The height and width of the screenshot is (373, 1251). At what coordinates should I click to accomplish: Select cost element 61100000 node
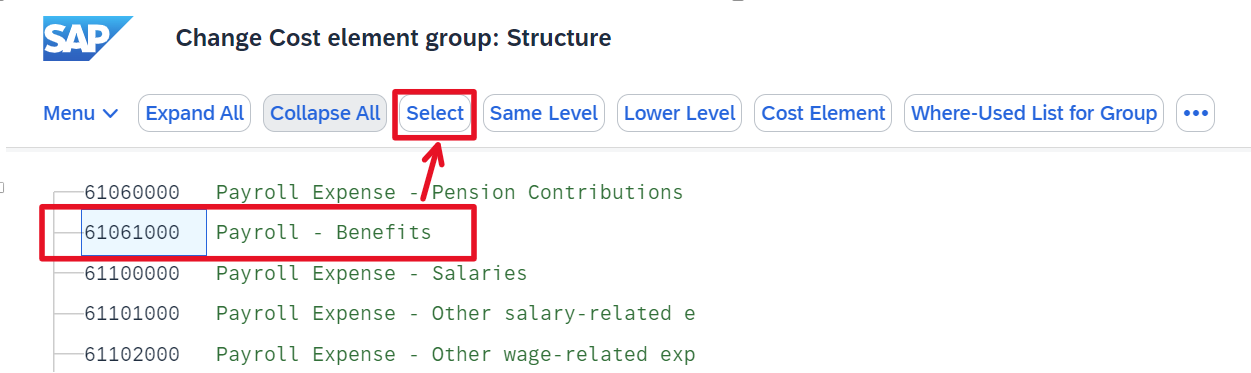click(x=132, y=273)
